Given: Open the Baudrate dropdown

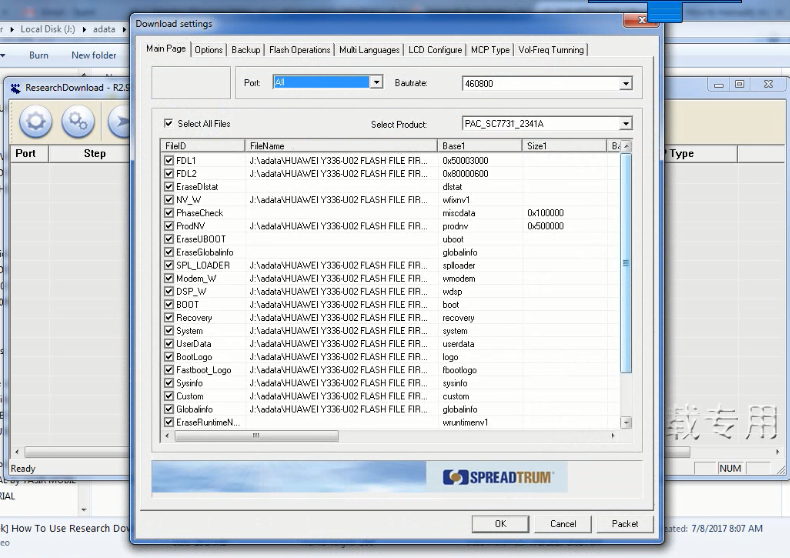Looking at the screenshot, I should pyautogui.click(x=626, y=84).
